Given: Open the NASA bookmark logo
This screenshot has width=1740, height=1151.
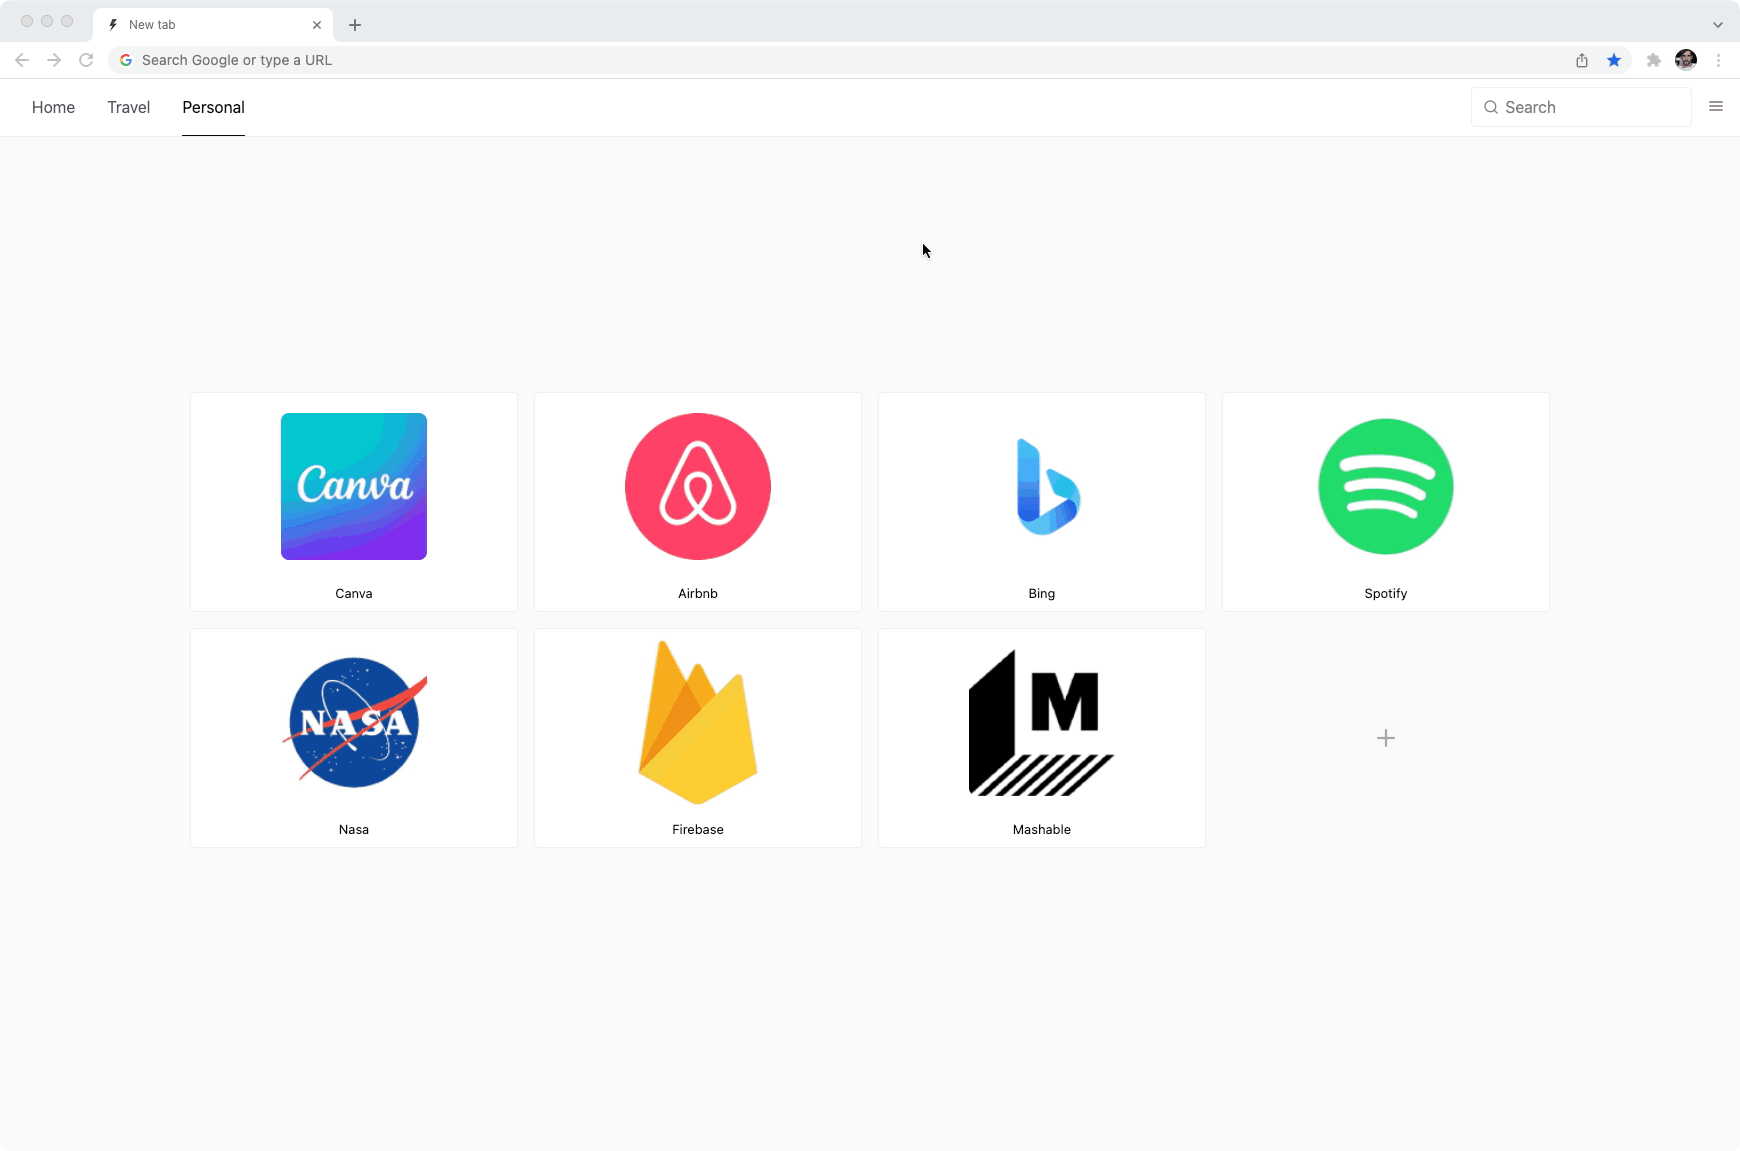Looking at the screenshot, I should click(x=355, y=722).
